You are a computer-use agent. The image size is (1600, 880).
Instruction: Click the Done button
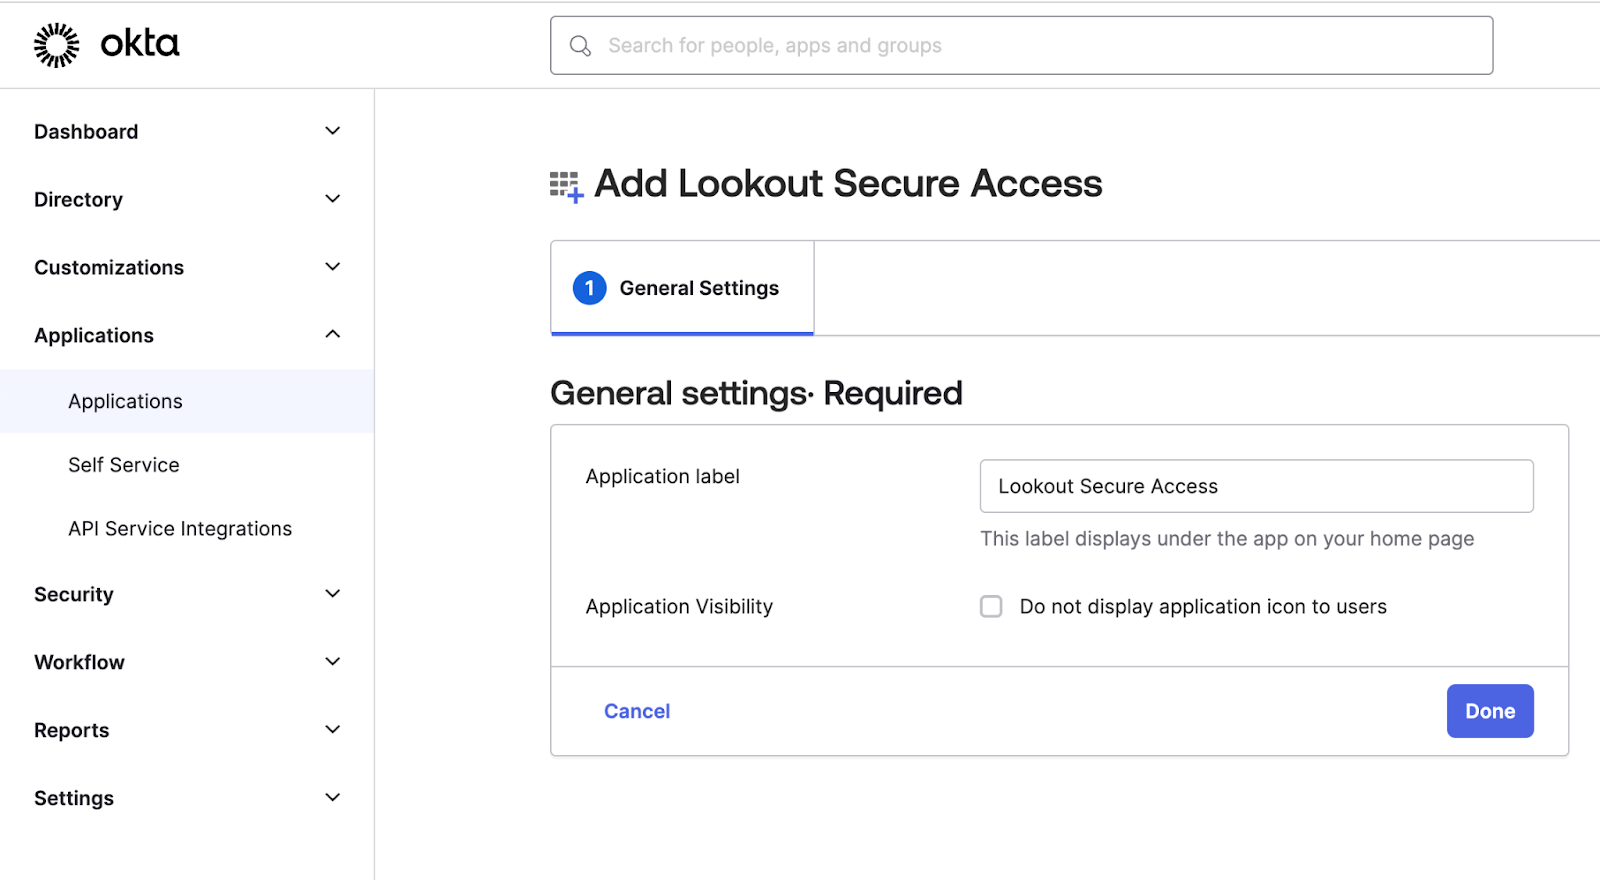[x=1490, y=711]
